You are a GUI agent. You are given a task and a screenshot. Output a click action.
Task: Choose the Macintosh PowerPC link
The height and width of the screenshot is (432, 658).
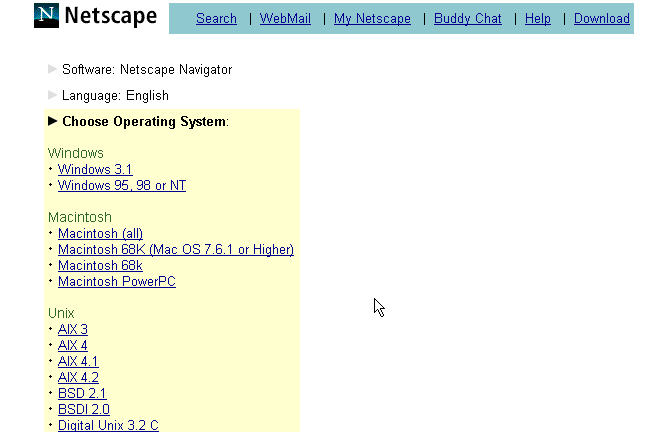point(116,282)
